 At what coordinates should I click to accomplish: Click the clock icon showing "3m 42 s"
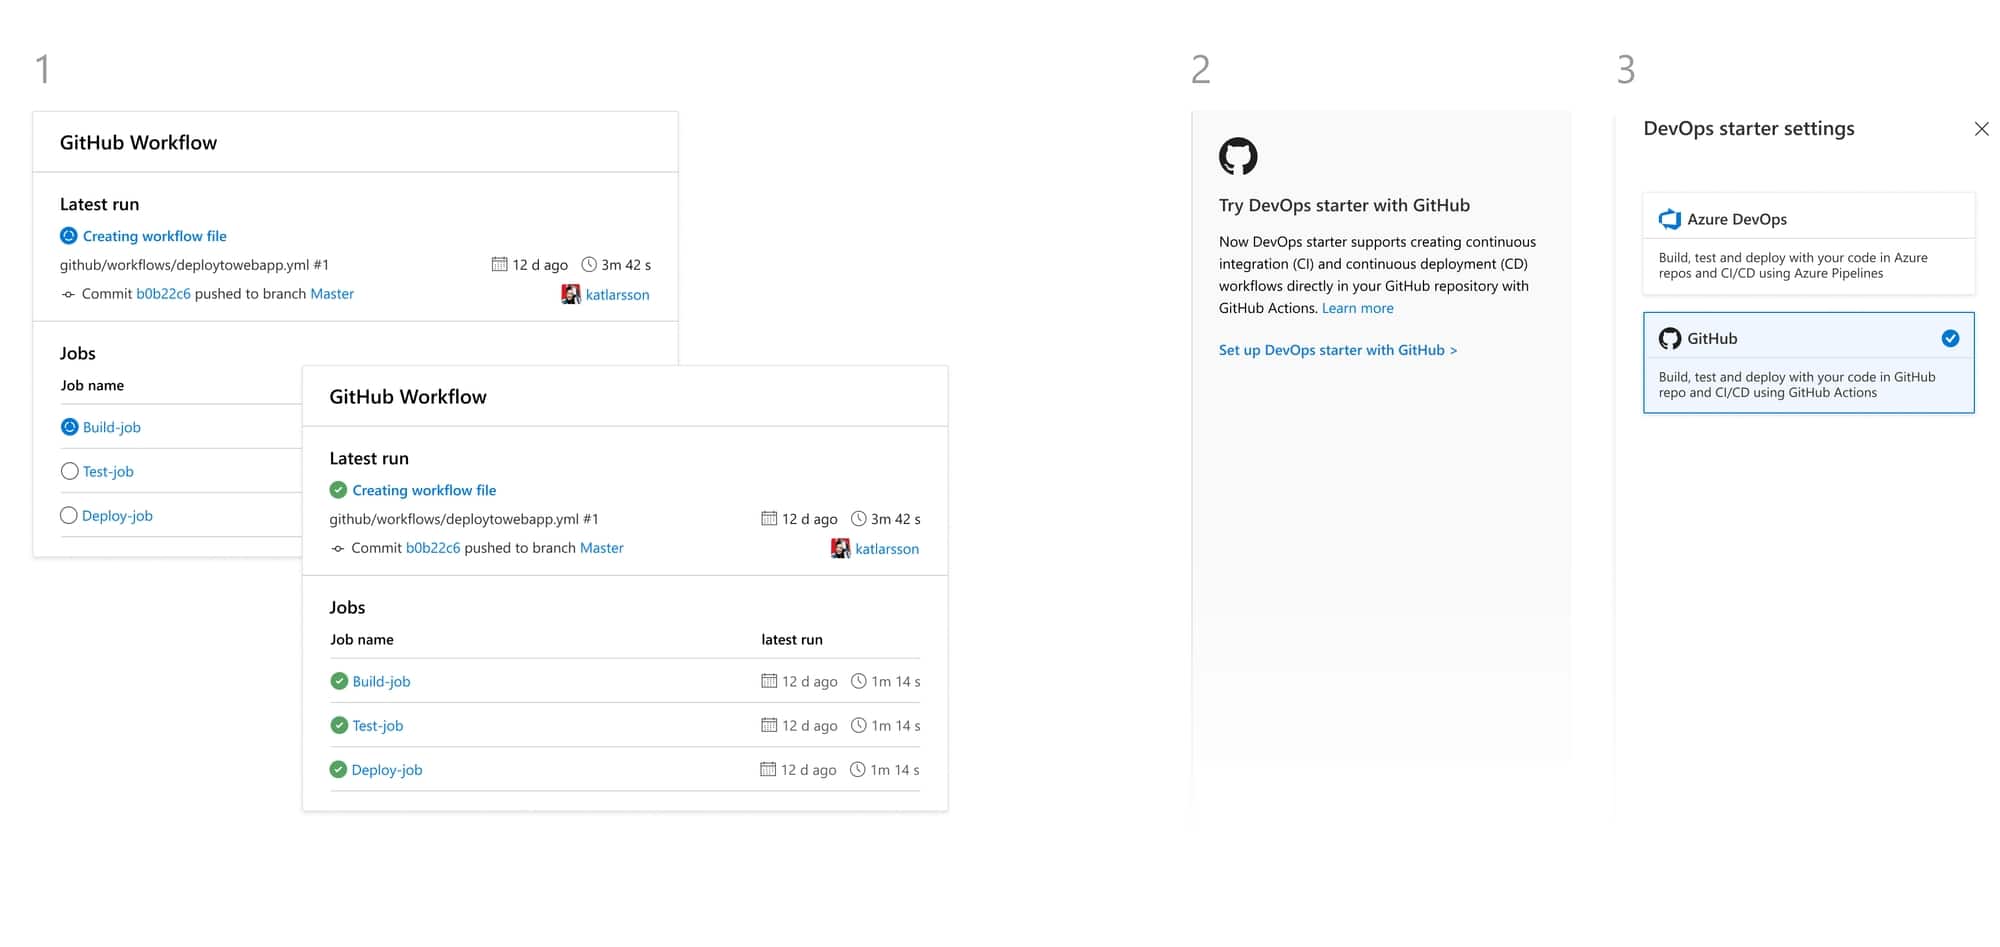pos(590,264)
